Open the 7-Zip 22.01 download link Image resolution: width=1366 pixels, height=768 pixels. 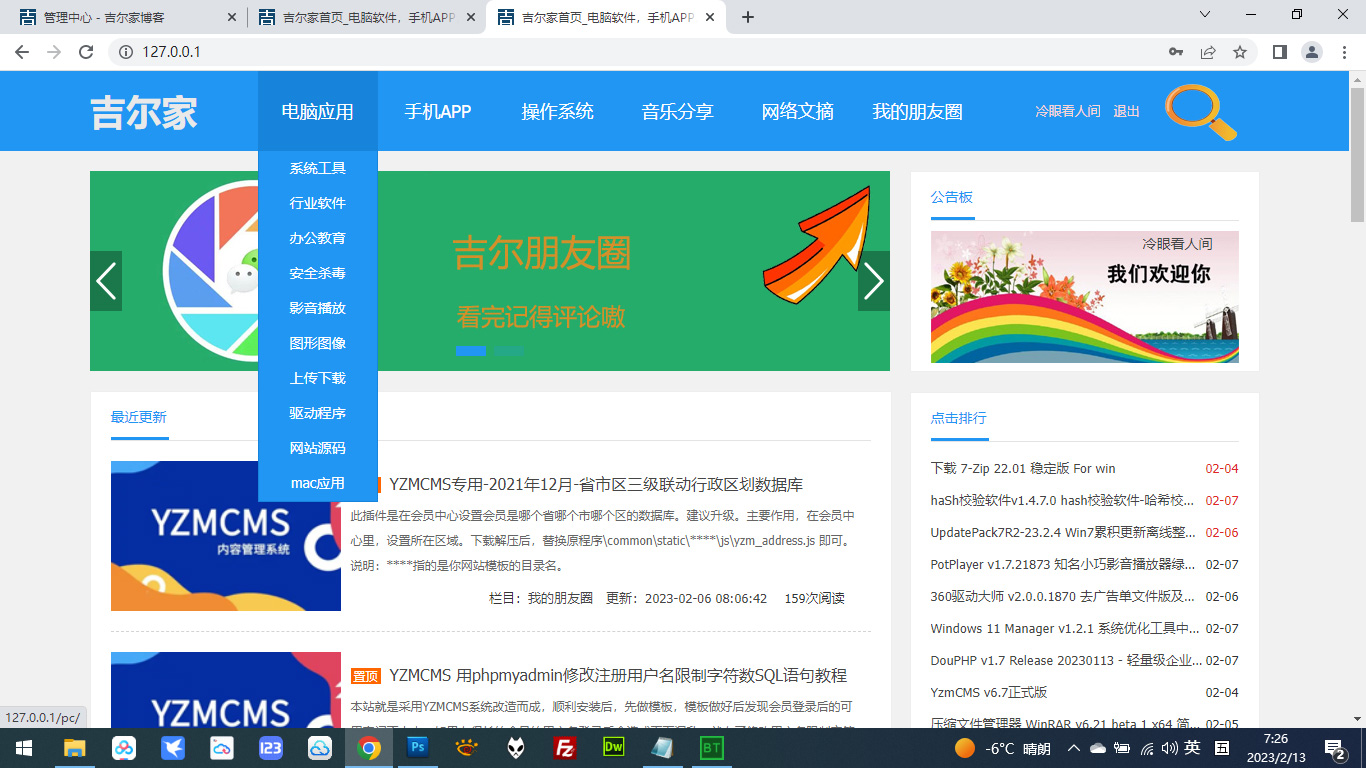point(1022,468)
